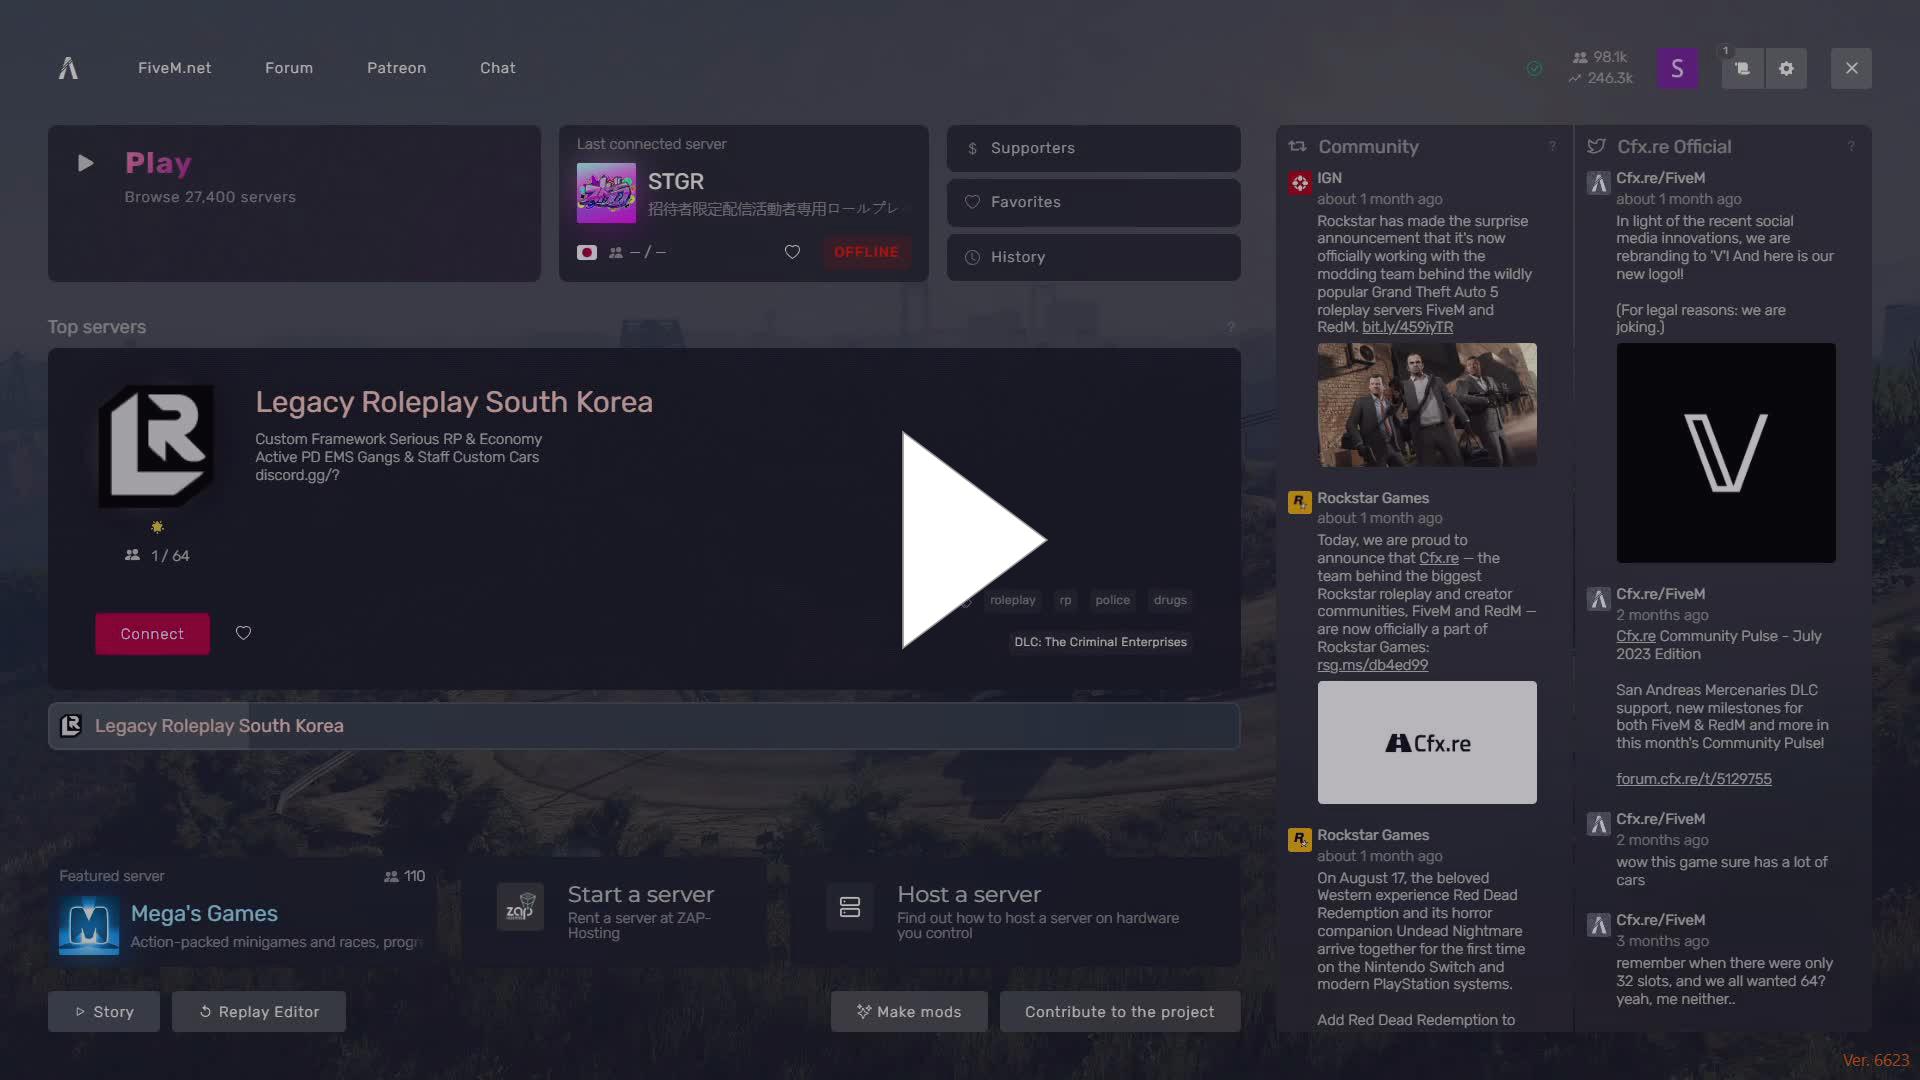
Task: Select the Make mods wand icon
Action: click(x=864, y=1011)
